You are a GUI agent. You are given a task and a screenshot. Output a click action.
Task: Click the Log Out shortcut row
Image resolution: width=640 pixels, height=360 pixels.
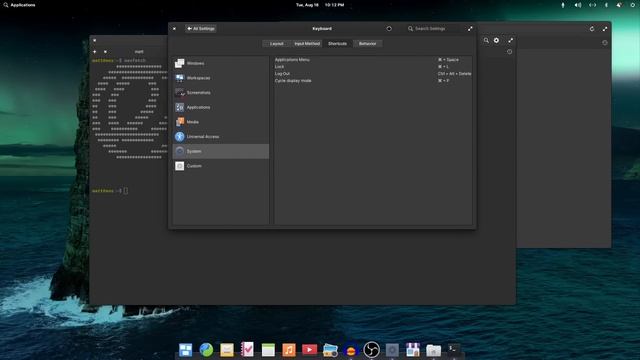(x=373, y=73)
